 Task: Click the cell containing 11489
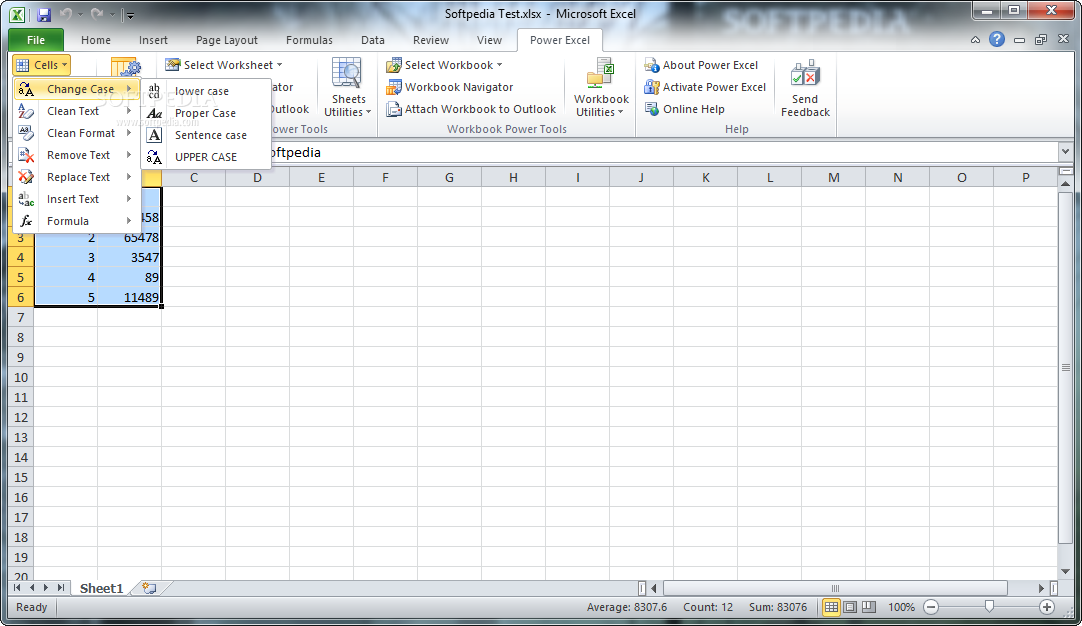pyautogui.click(x=130, y=297)
